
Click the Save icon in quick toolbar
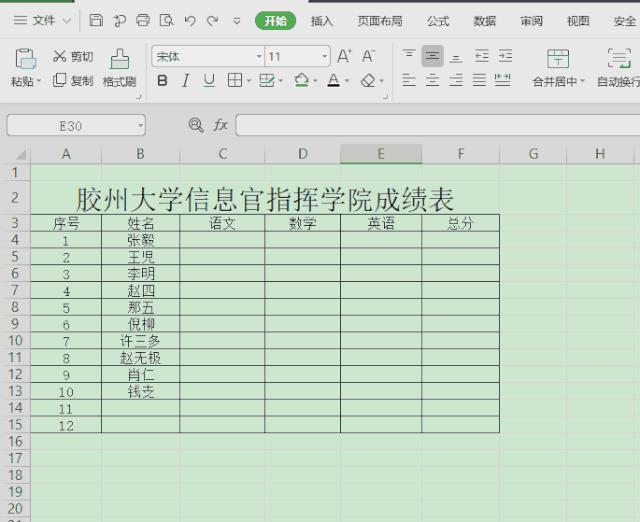point(96,20)
